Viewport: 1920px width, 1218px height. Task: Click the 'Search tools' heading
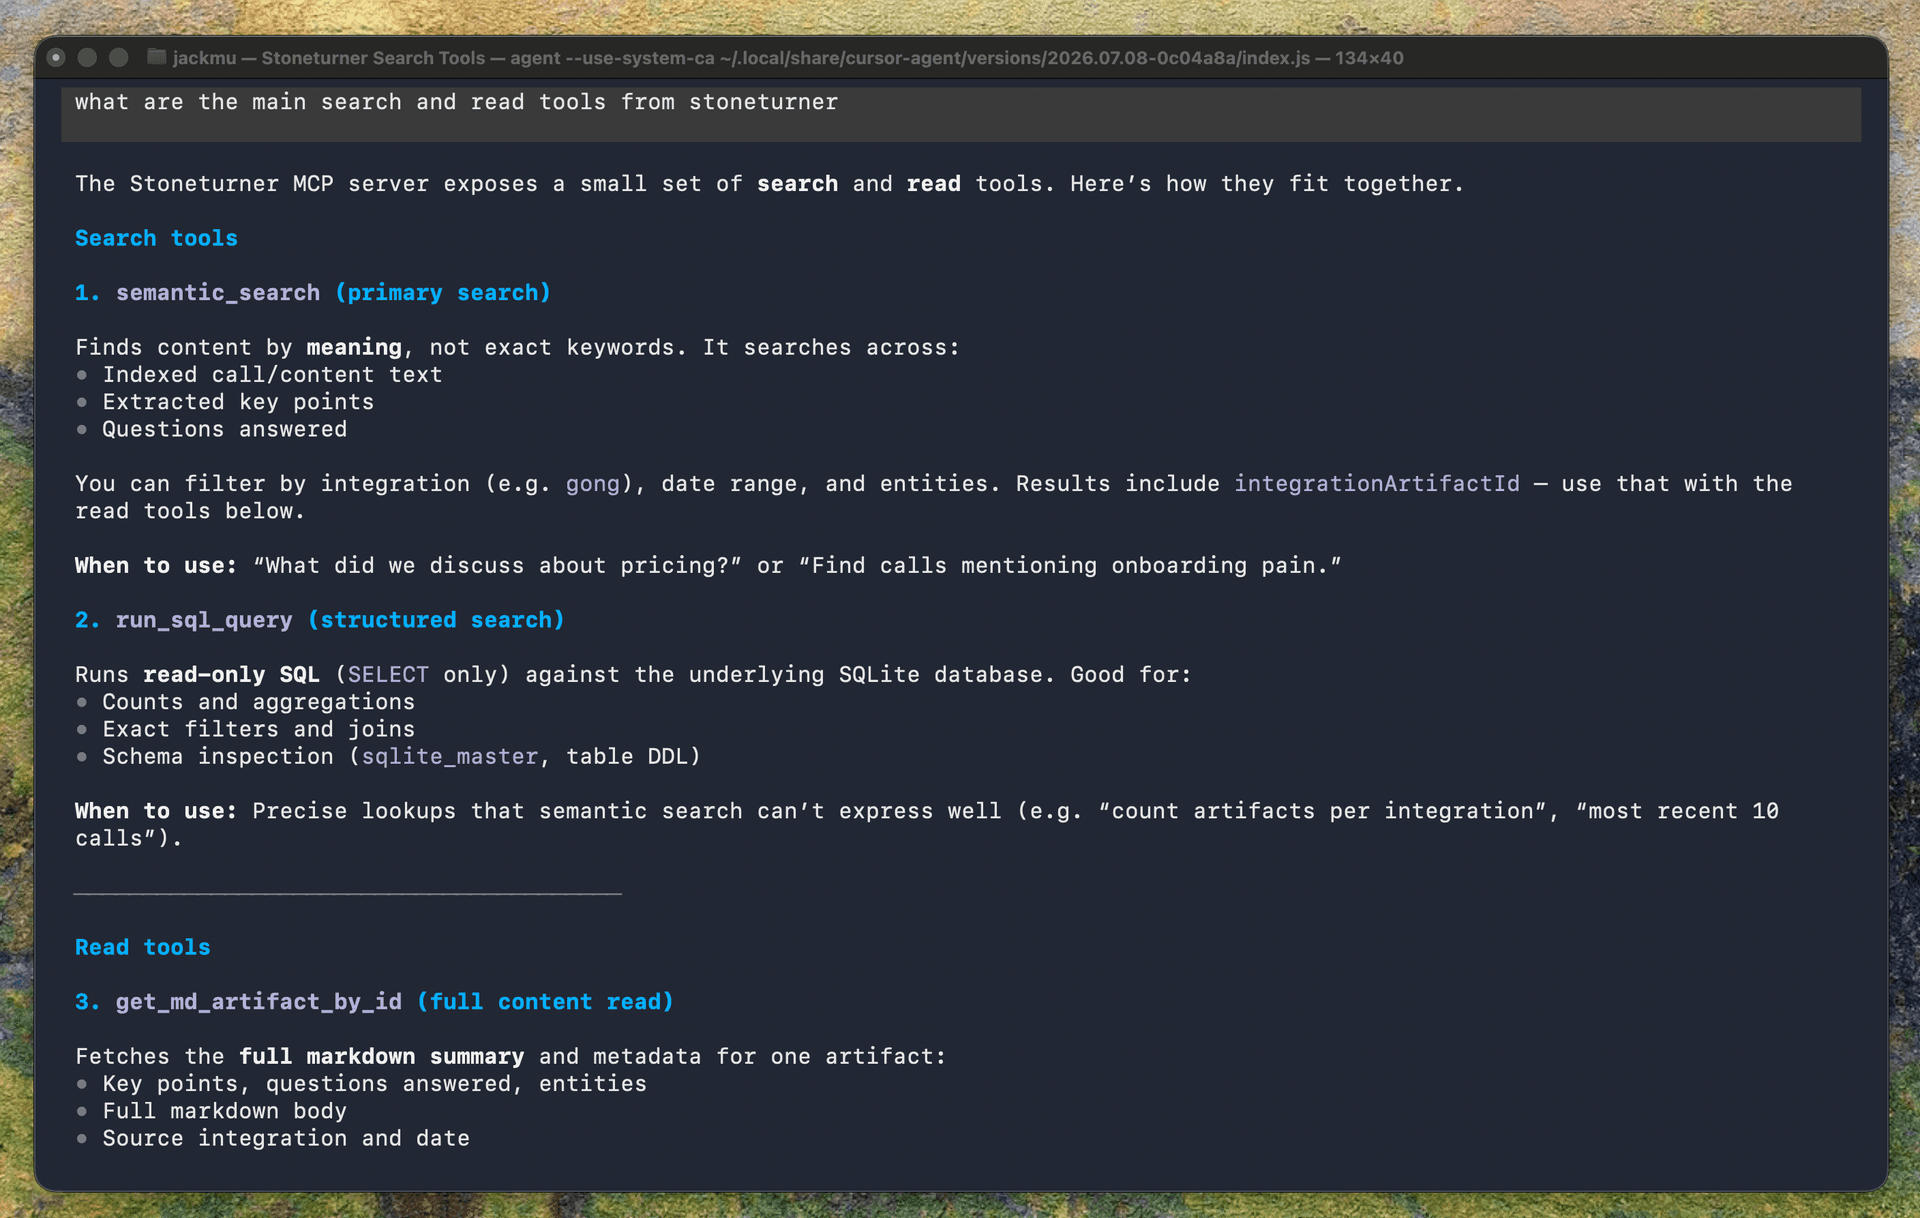click(156, 238)
